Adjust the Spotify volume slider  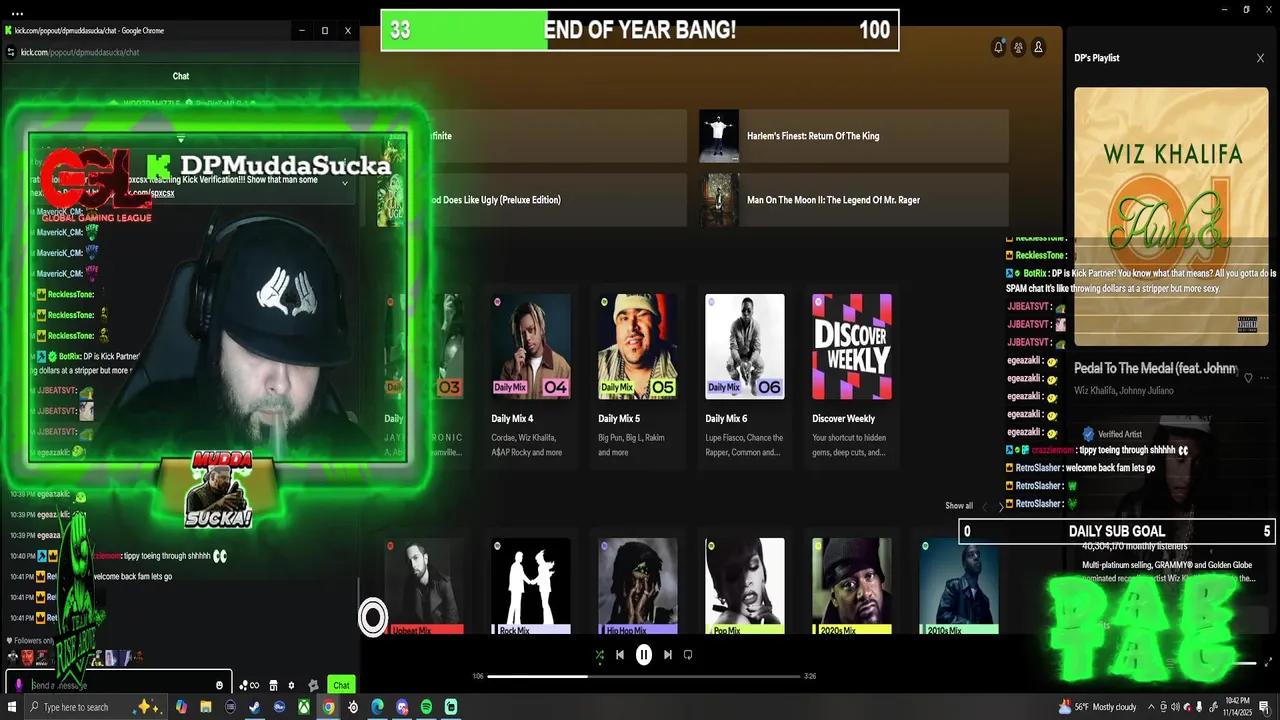(1243, 662)
